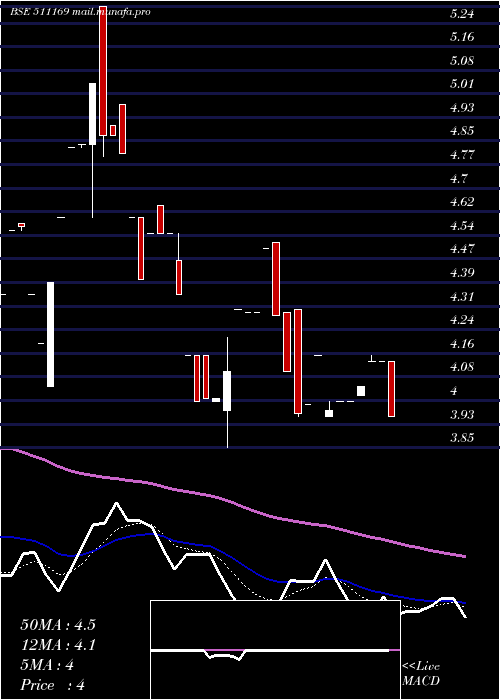
Task: Select the 3.85 price axis label
Action: 462,438
